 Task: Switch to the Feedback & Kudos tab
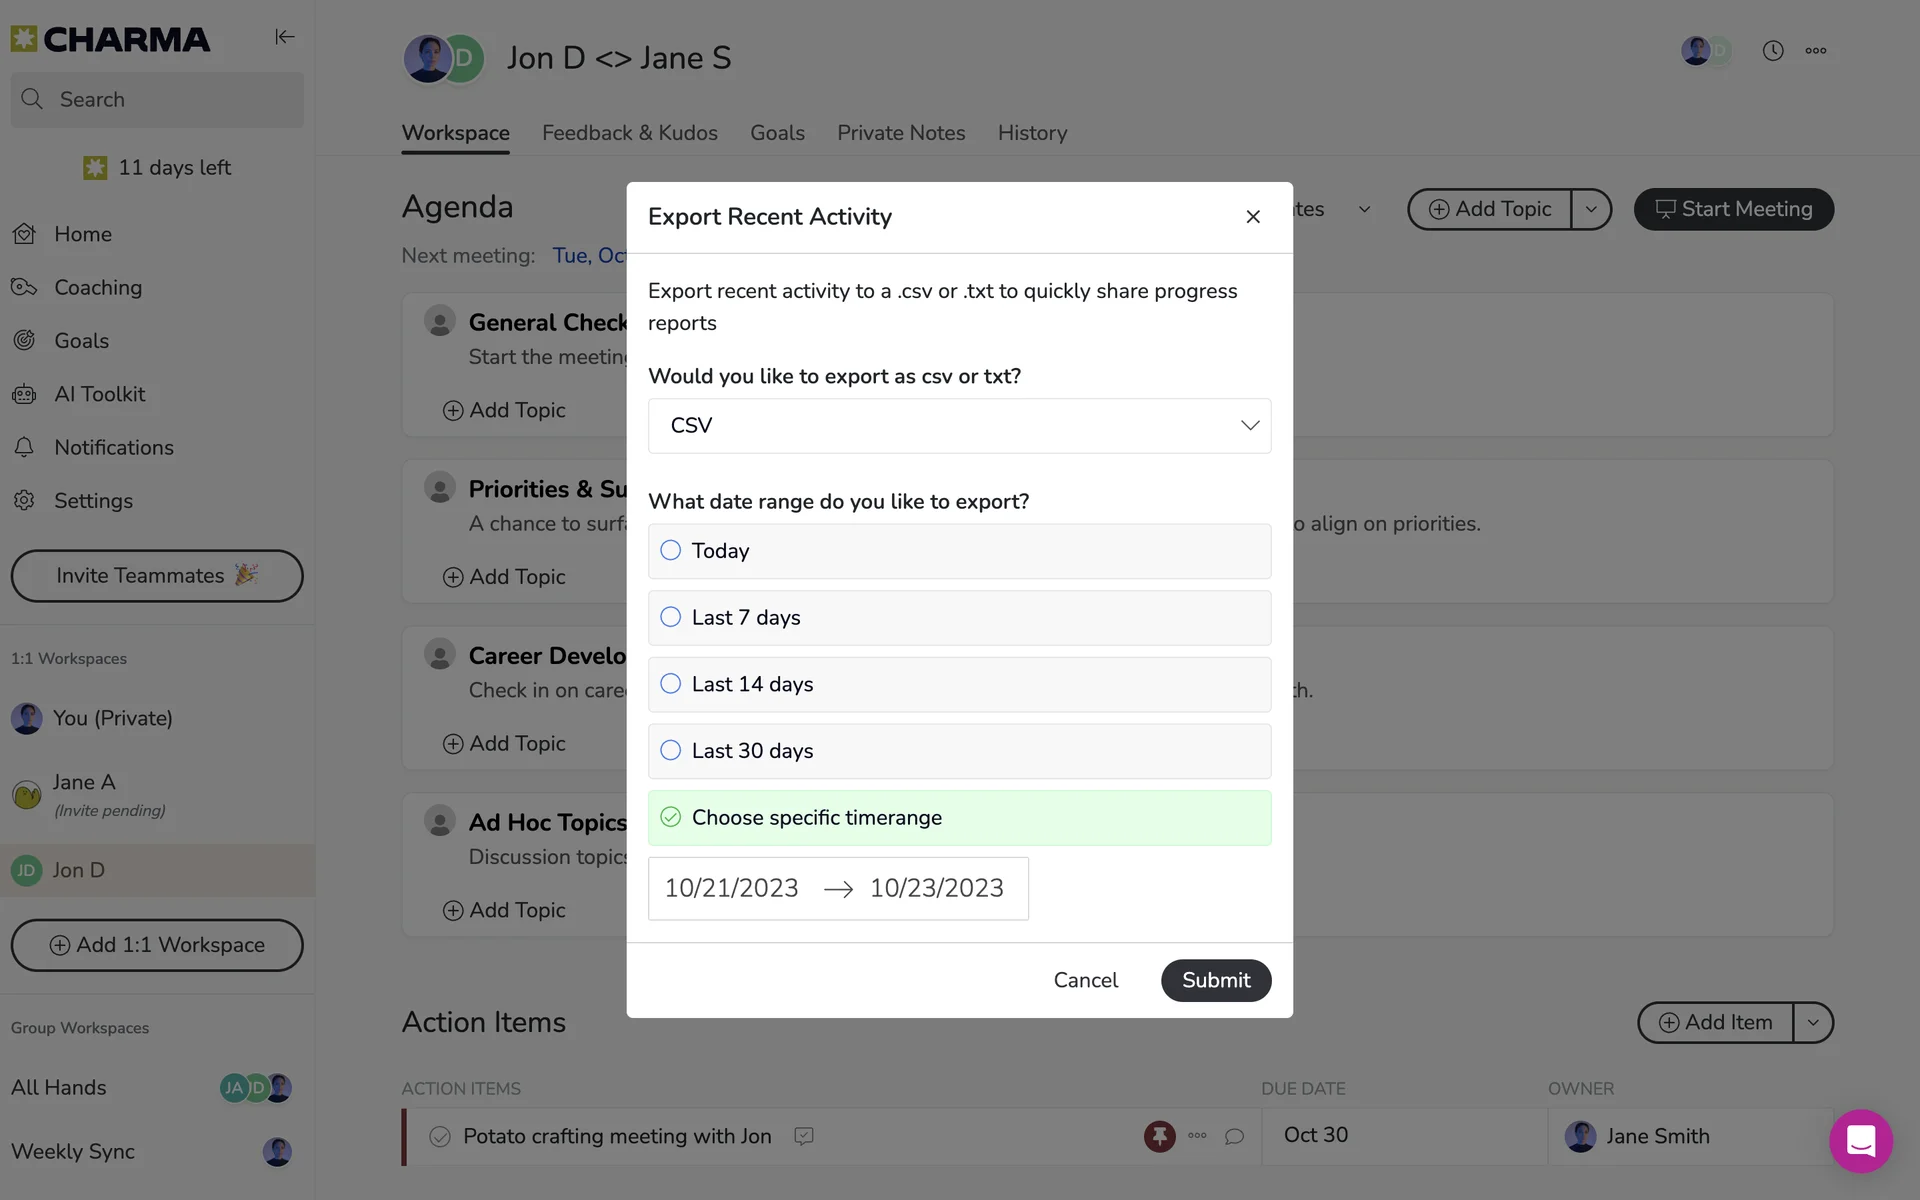(x=629, y=133)
